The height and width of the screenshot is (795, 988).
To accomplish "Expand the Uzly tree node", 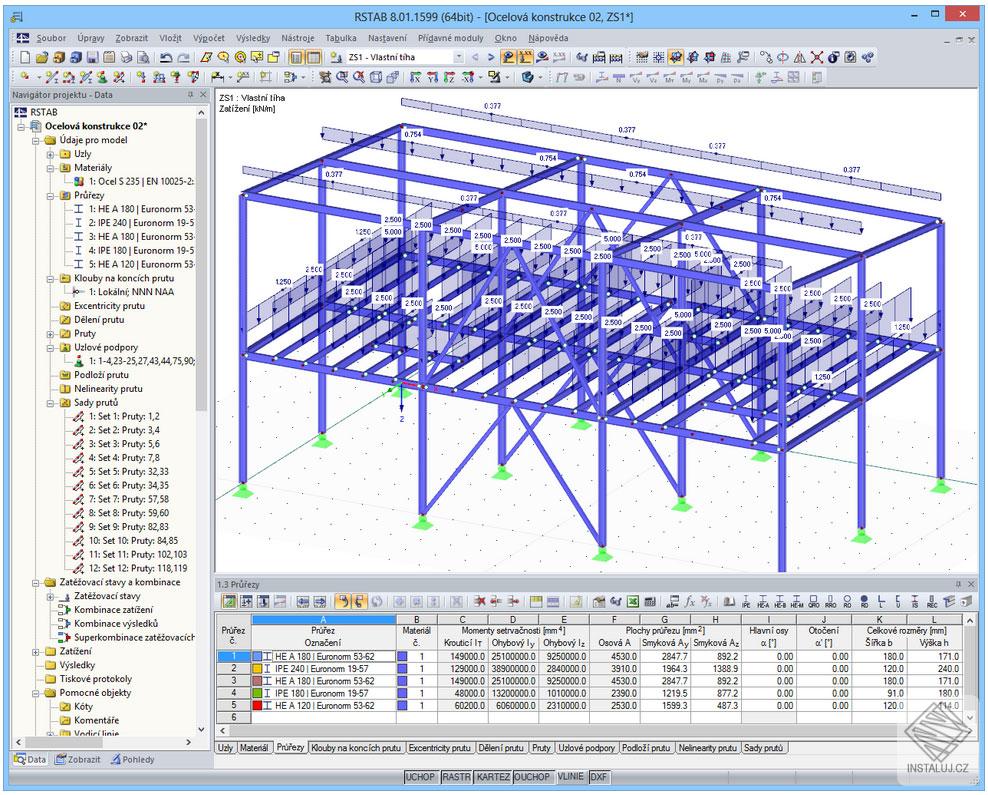I will click(50, 154).
